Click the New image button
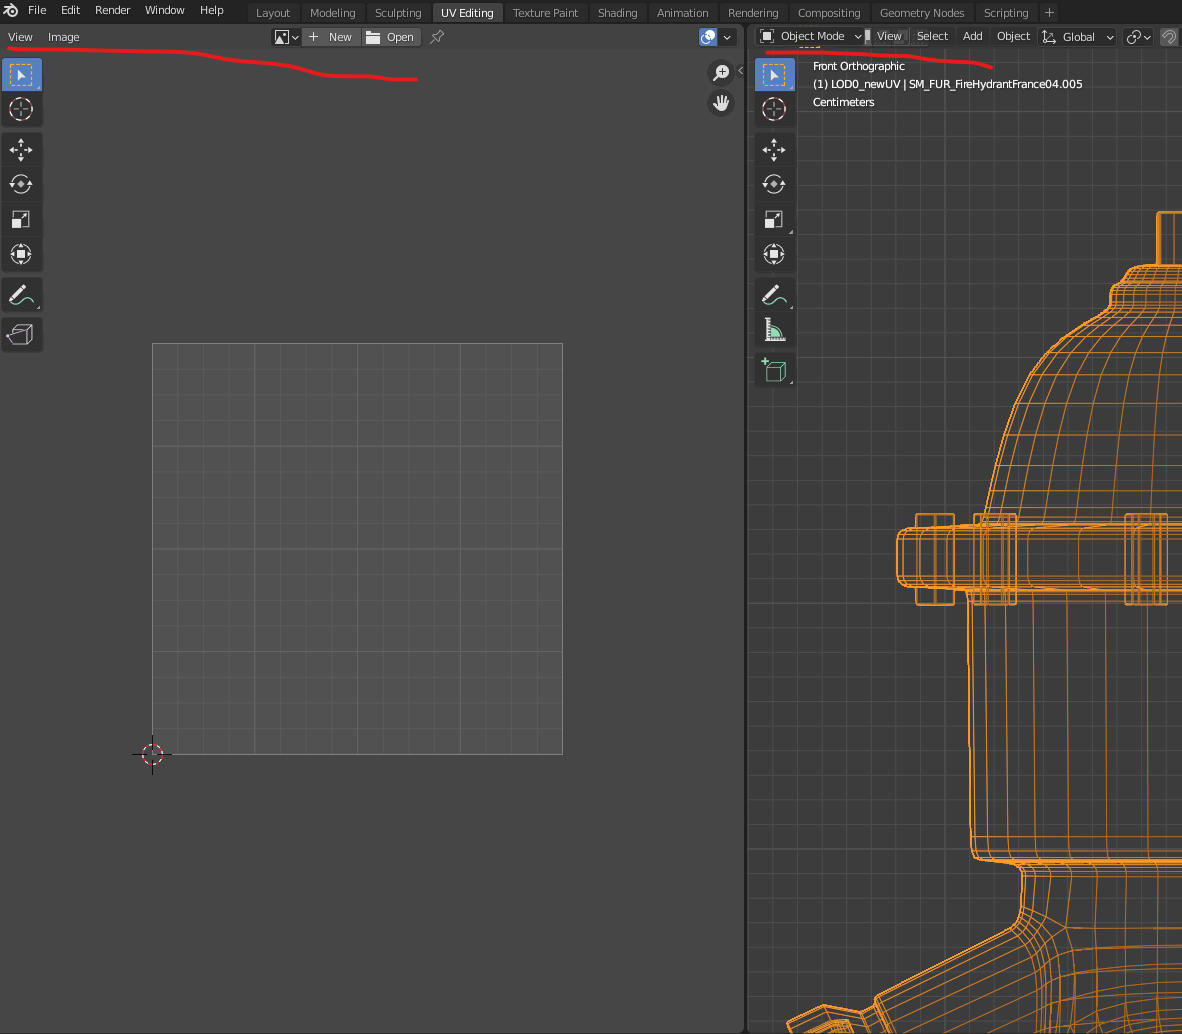Screen dimensions: 1182x1034 click(x=331, y=37)
